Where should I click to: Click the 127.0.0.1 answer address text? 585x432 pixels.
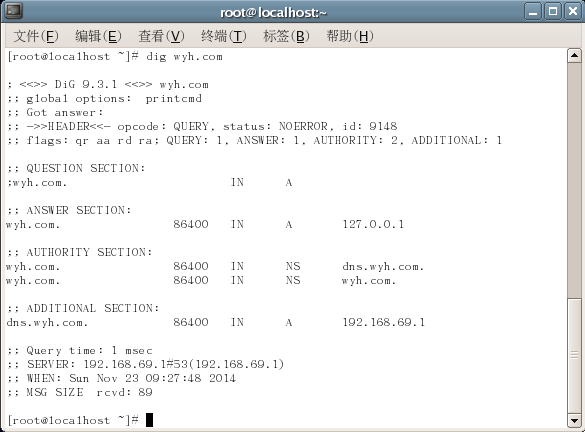(x=373, y=224)
